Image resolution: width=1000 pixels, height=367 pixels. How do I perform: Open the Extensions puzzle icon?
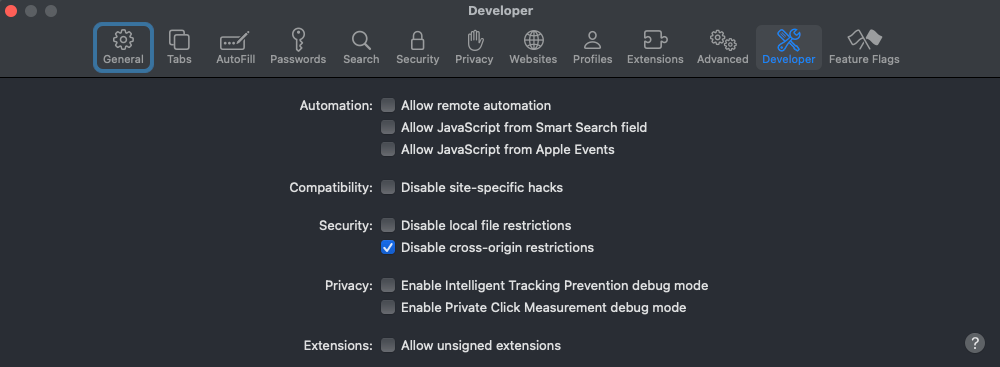(655, 40)
